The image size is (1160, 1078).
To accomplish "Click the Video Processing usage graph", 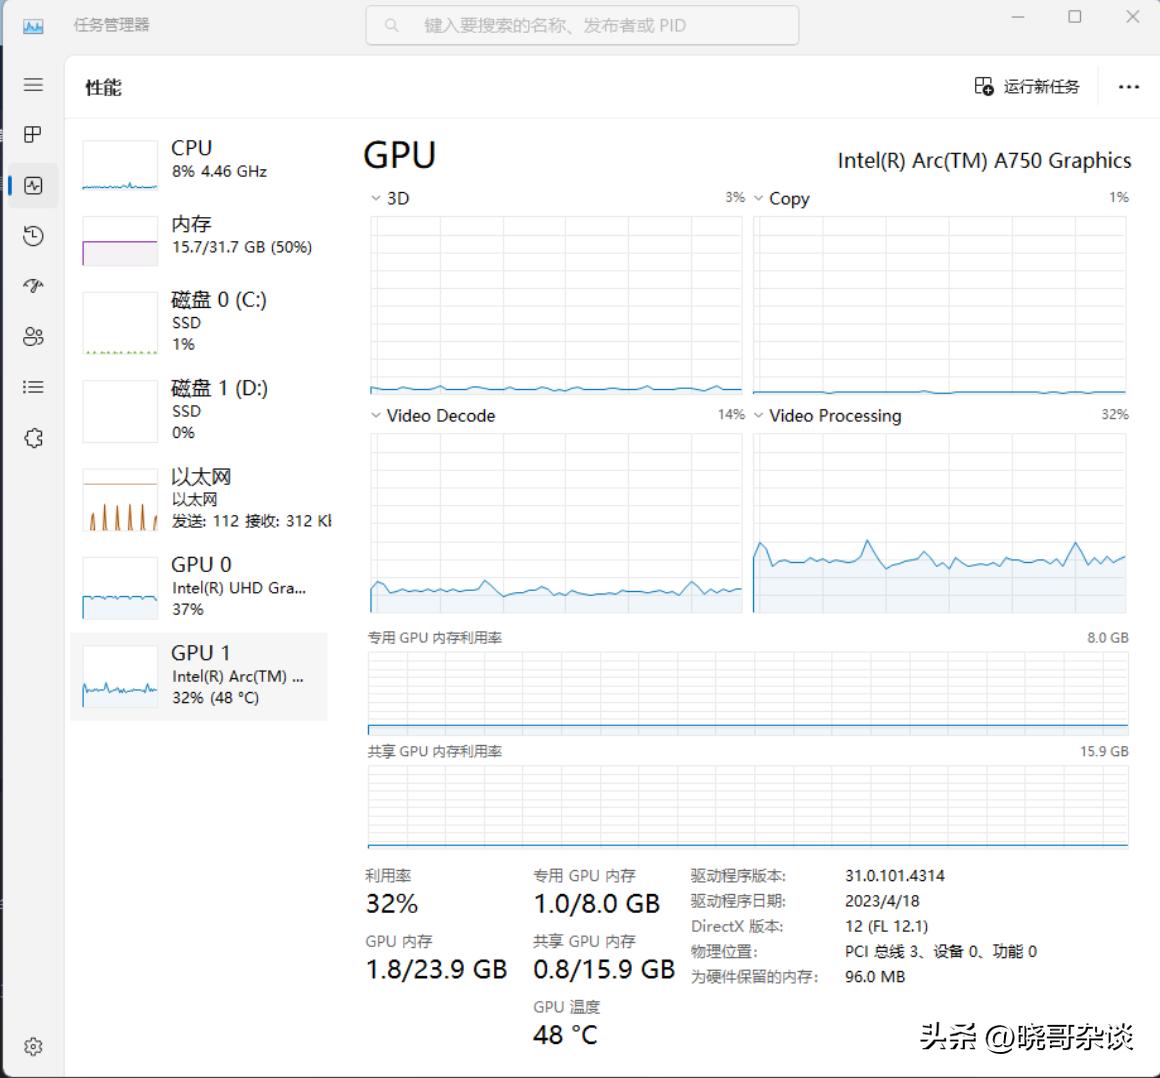I will pyautogui.click(x=940, y=523).
